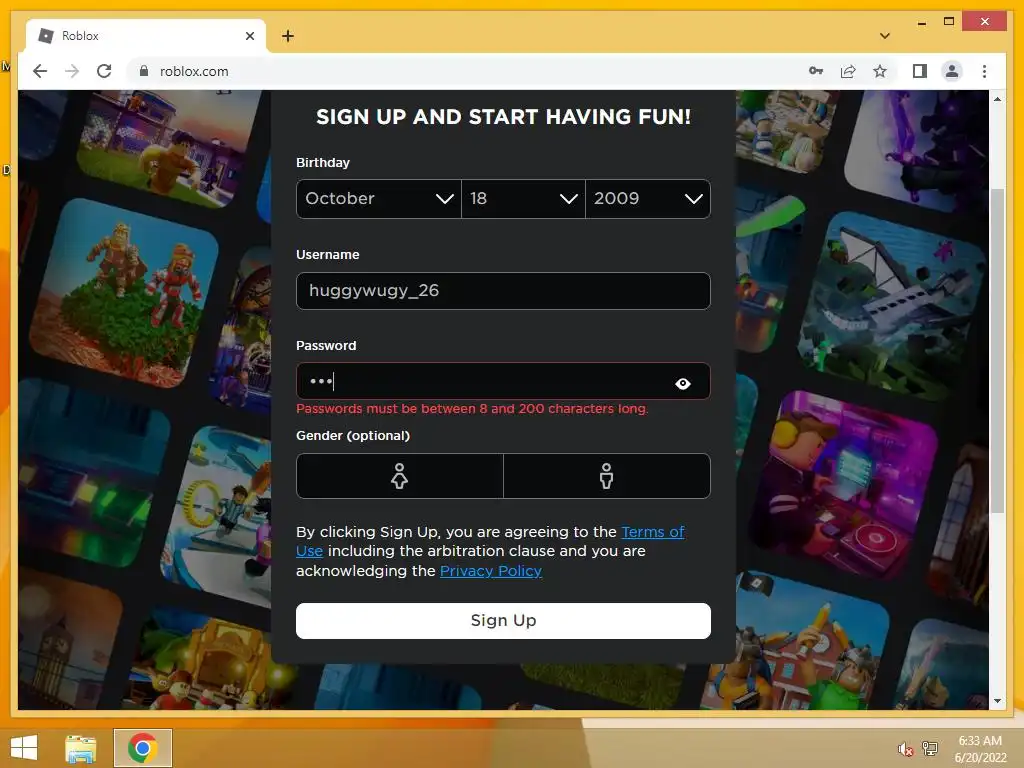Open the Terms of Use link

coord(652,532)
